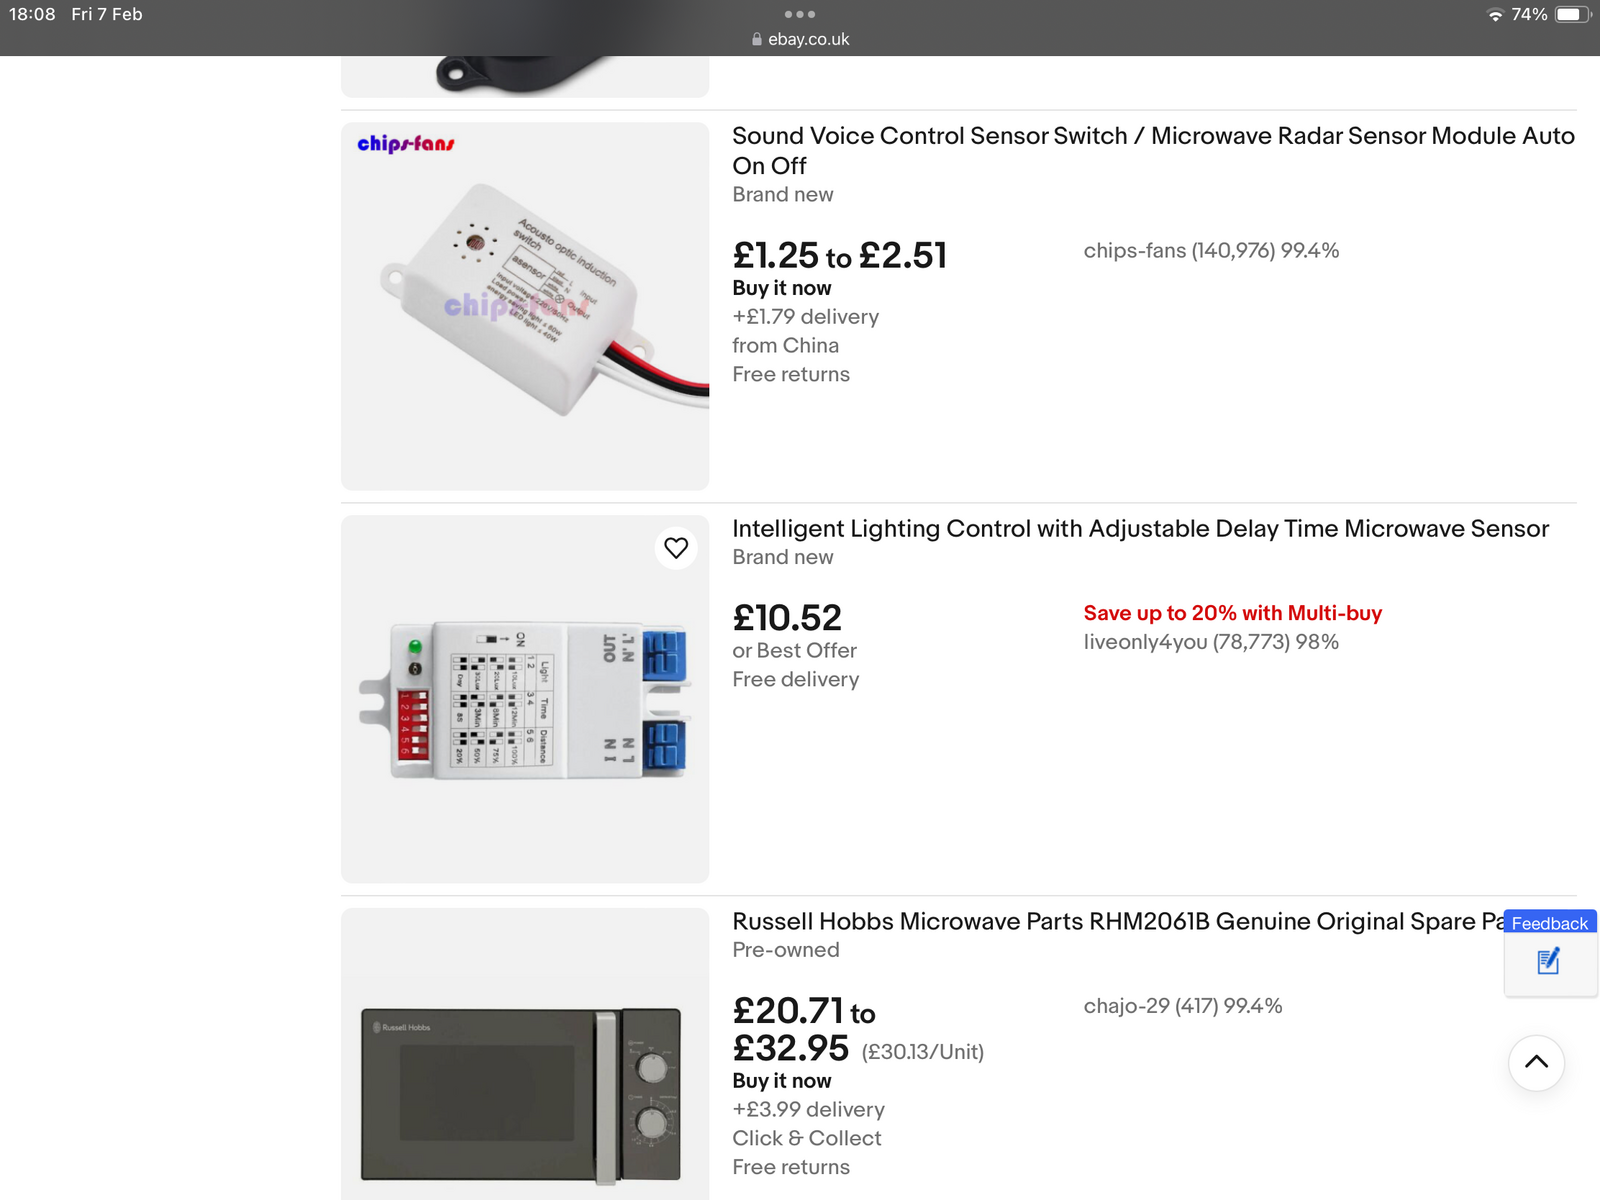View the microwave sensor module product photo
The height and width of the screenshot is (1200, 1600).
click(x=525, y=700)
